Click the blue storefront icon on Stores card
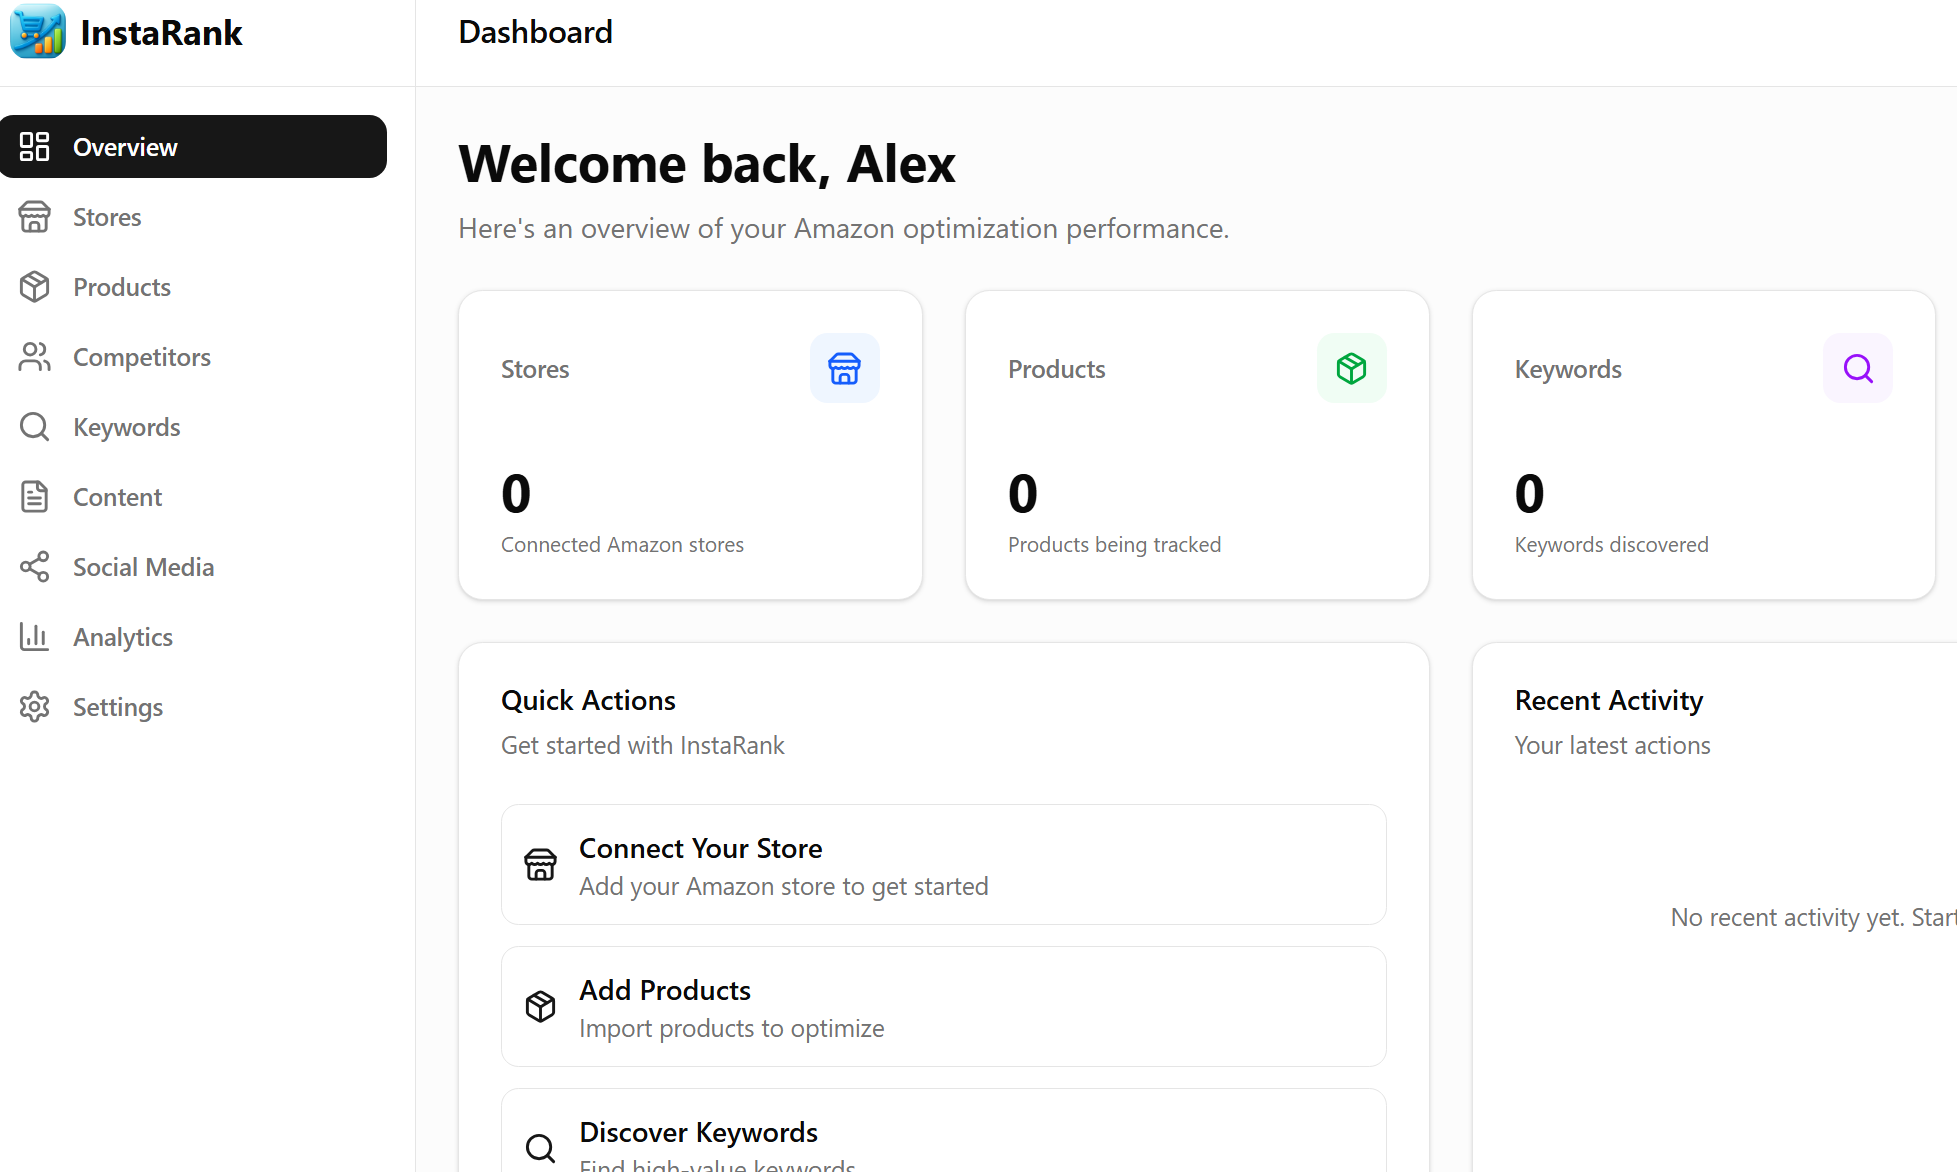 (845, 368)
